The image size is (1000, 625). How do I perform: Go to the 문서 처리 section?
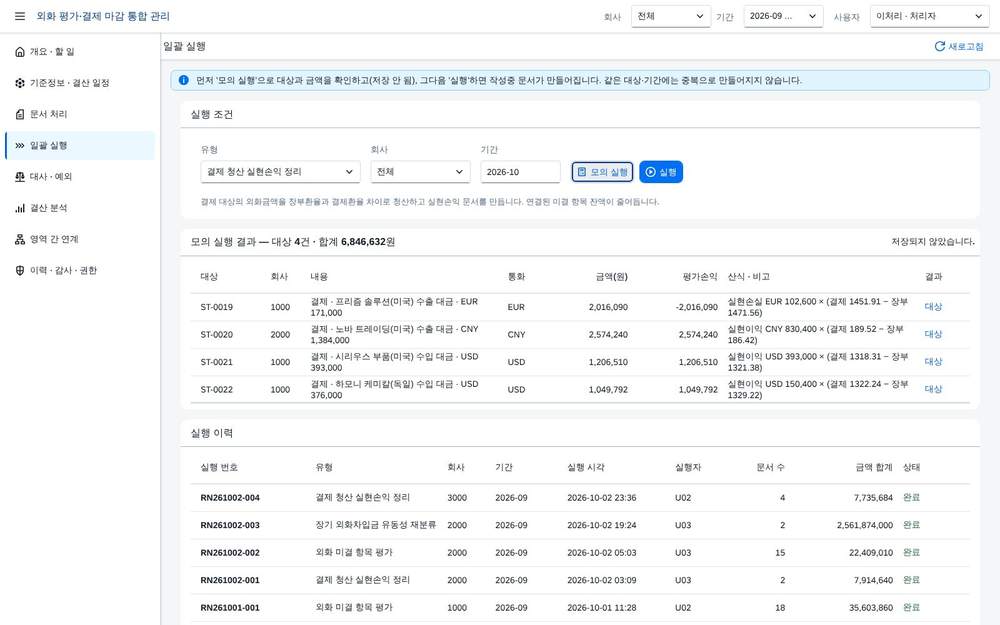coord(80,114)
